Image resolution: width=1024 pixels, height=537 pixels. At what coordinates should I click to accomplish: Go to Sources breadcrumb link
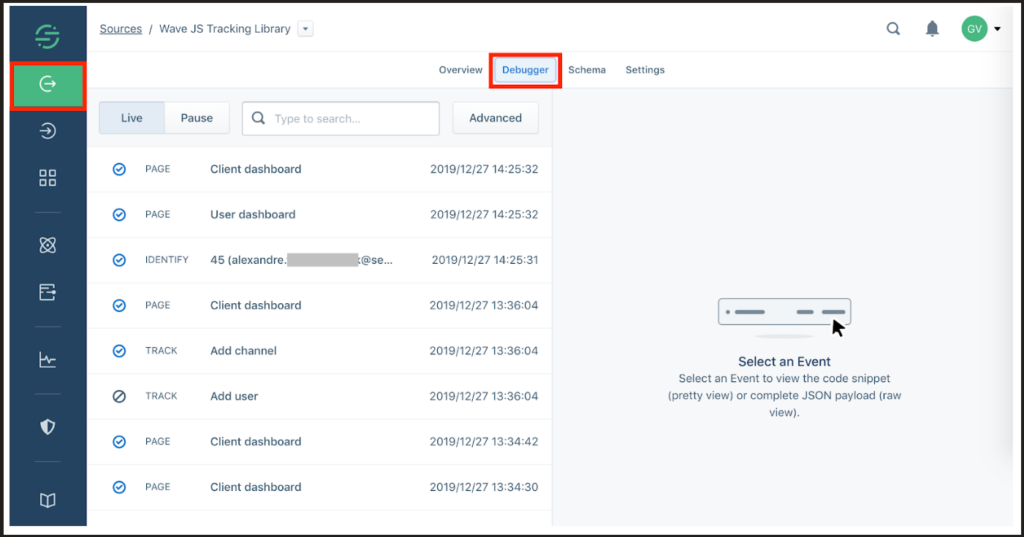121,29
